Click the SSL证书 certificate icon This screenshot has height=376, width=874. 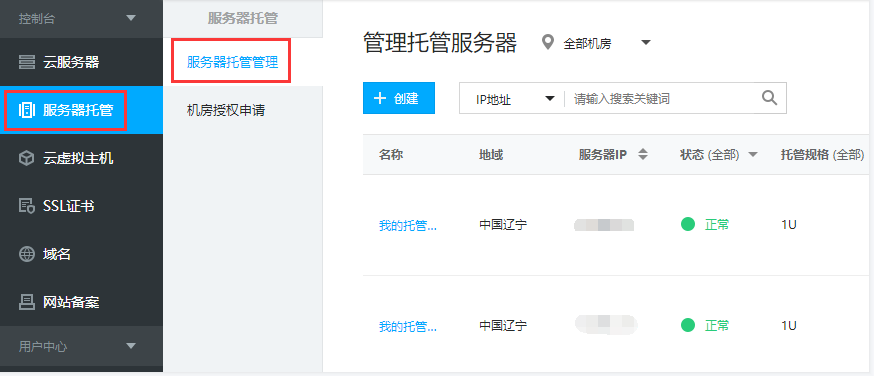pyautogui.click(x=26, y=206)
